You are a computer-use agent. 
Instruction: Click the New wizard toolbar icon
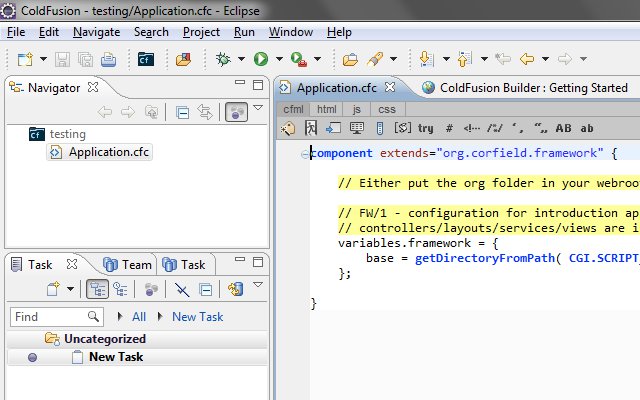[x=25, y=60]
